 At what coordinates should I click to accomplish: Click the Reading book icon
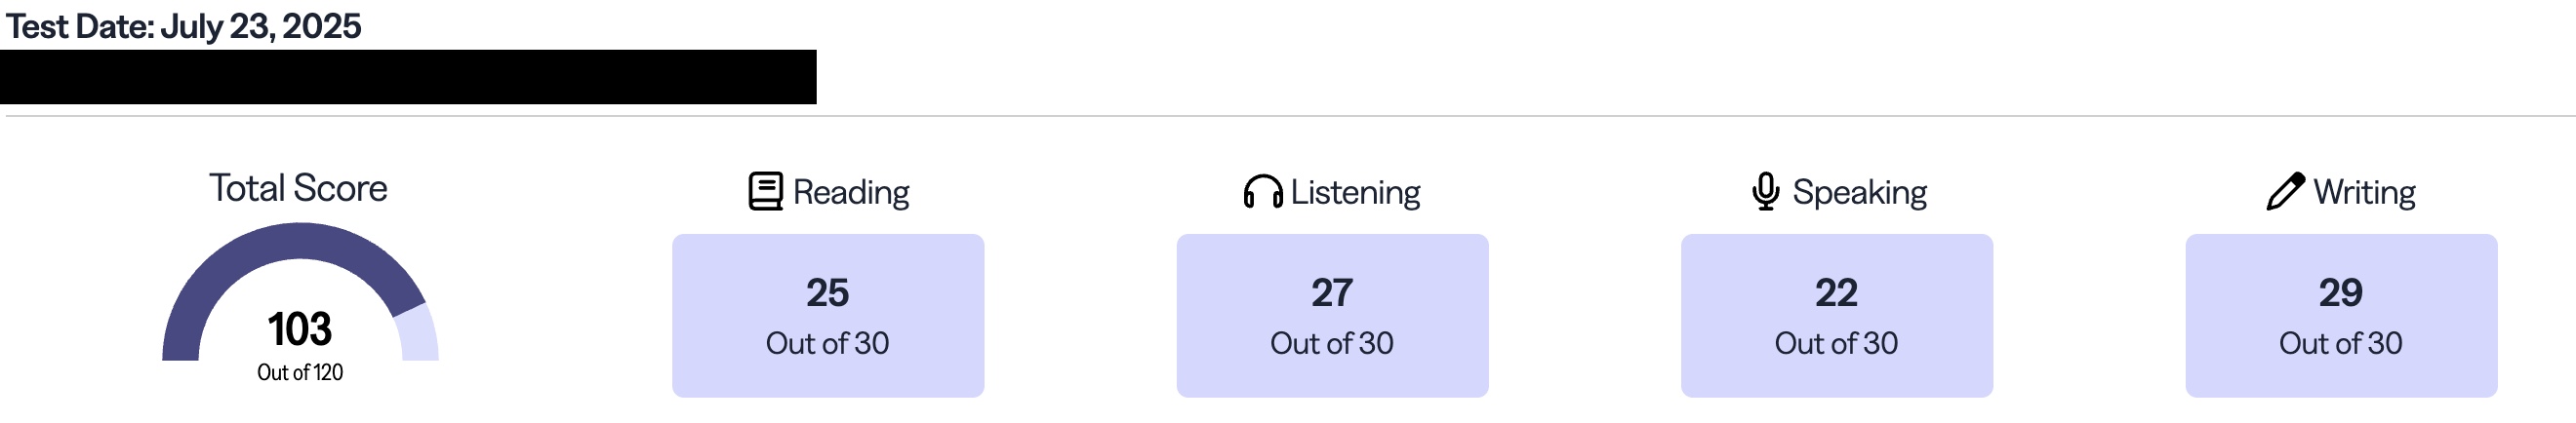point(765,191)
